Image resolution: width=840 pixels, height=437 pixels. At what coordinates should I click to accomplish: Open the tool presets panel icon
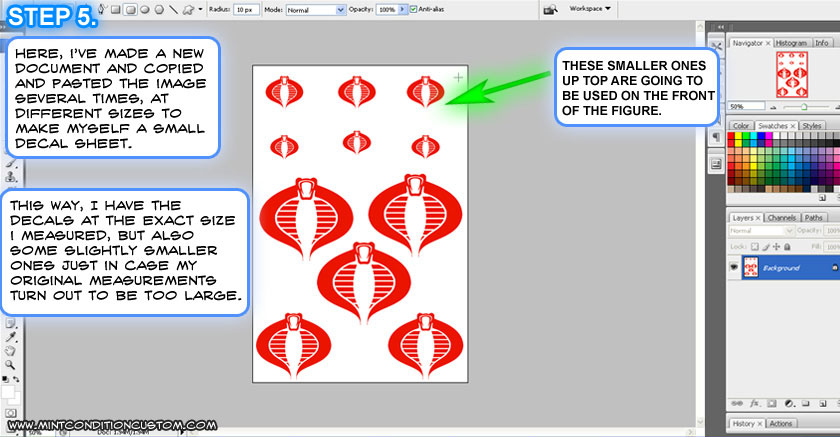click(716, 47)
